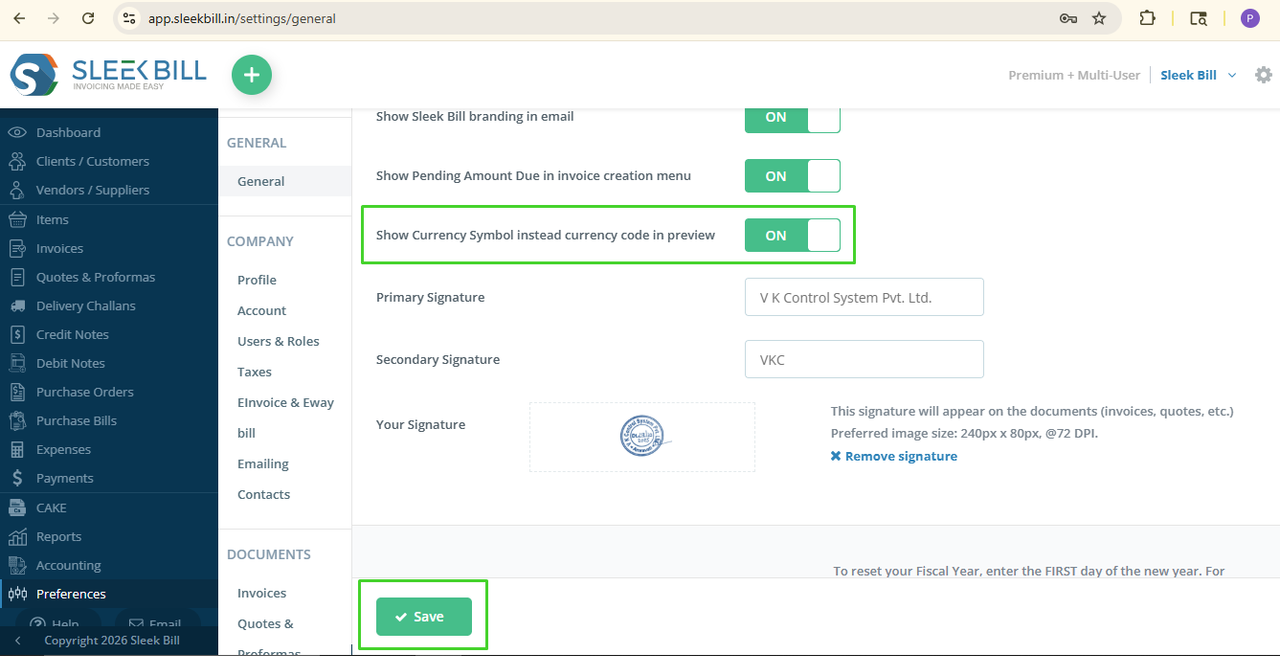Click the Vendors / Suppliers person icon
This screenshot has height=656, width=1280.
(x=17, y=190)
